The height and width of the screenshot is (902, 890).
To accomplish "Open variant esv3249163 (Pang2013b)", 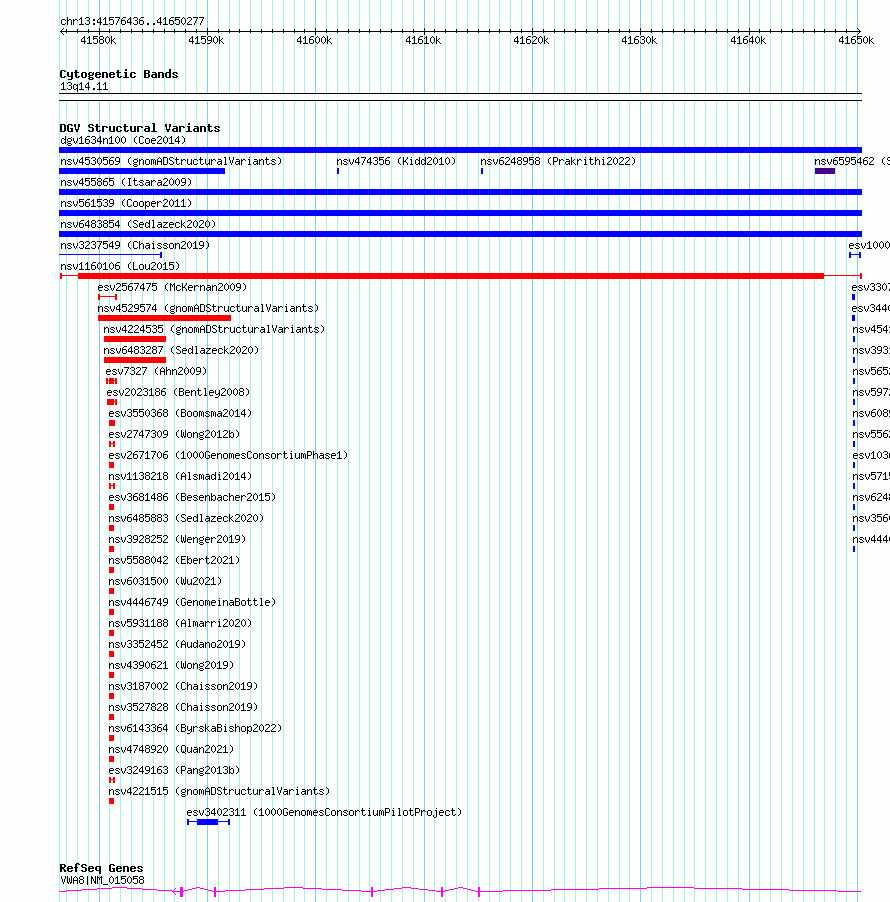I will point(174,770).
